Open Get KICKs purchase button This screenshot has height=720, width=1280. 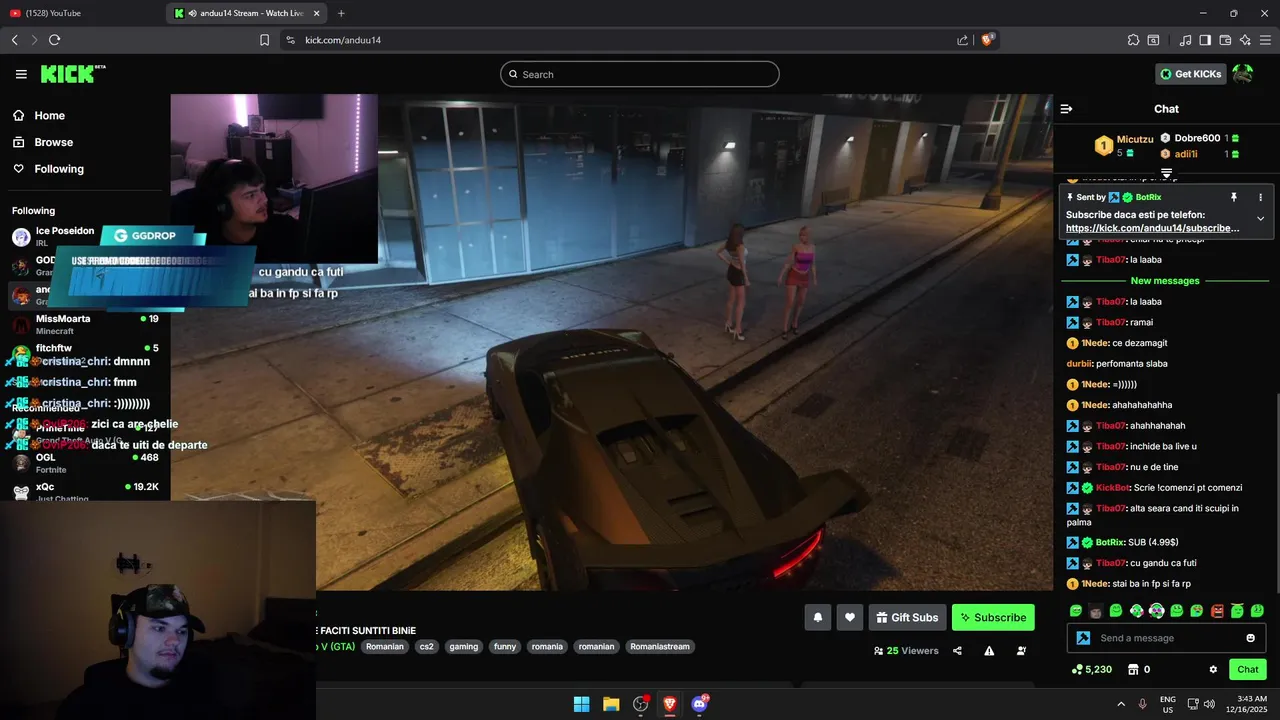(1190, 74)
